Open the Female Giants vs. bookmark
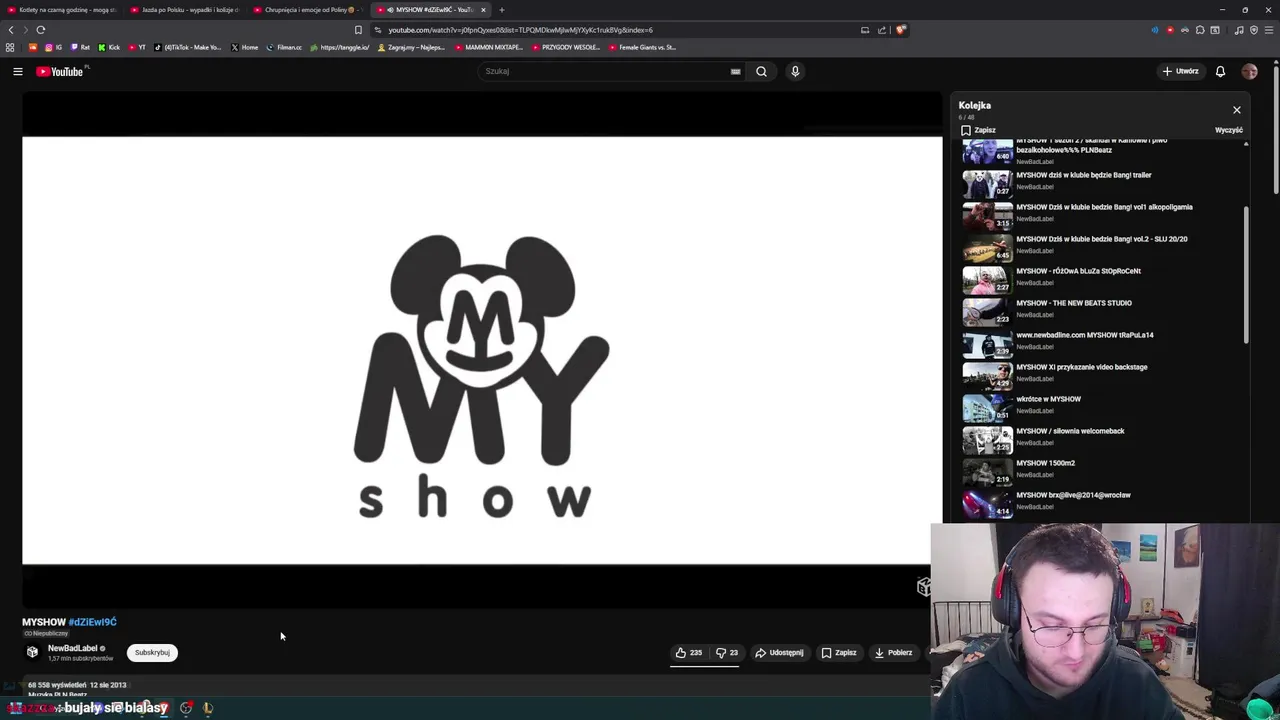1280x720 pixels. tap(642, 47)
